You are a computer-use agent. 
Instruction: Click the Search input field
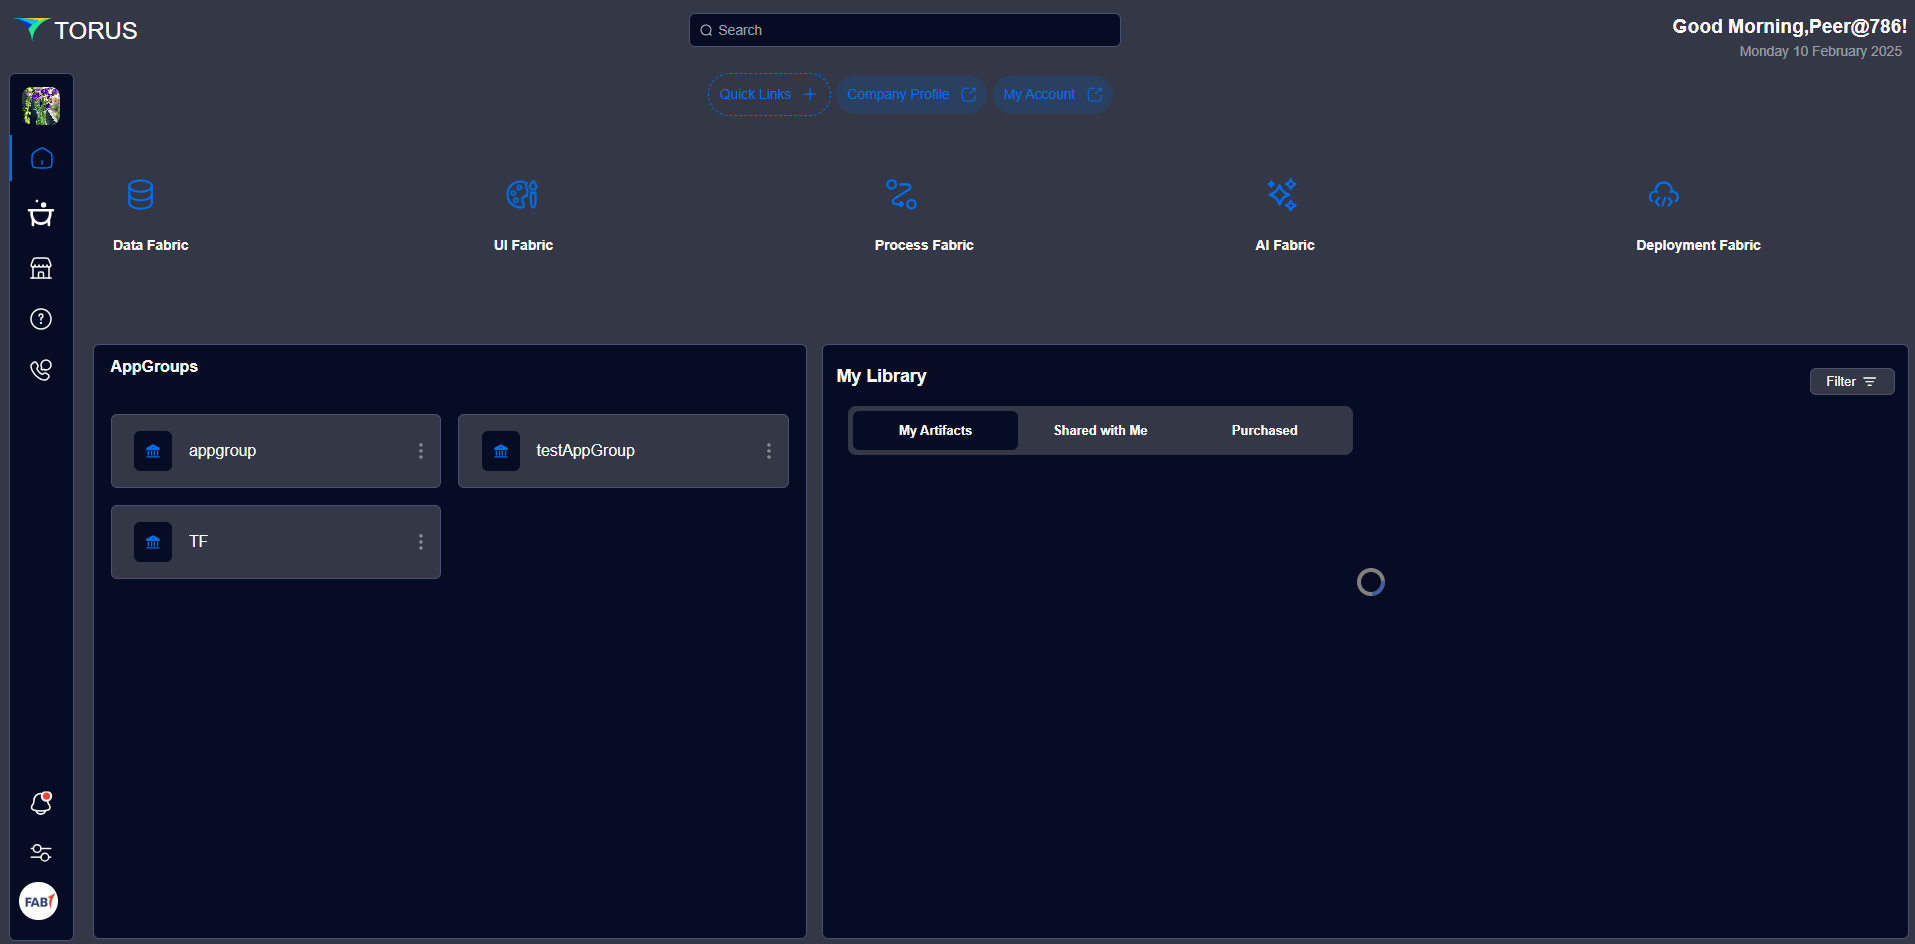[905, 30]
